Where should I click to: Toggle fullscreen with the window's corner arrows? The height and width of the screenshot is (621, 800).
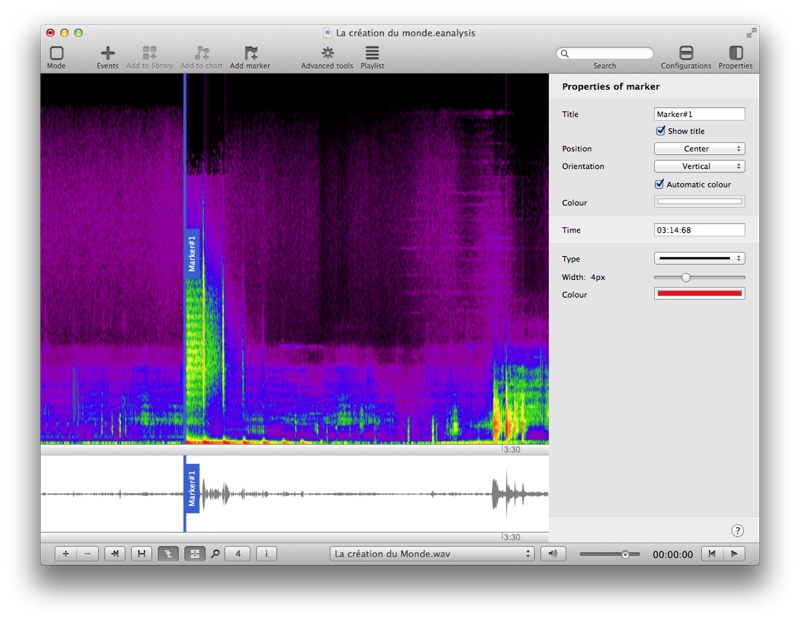pos(751,33)
